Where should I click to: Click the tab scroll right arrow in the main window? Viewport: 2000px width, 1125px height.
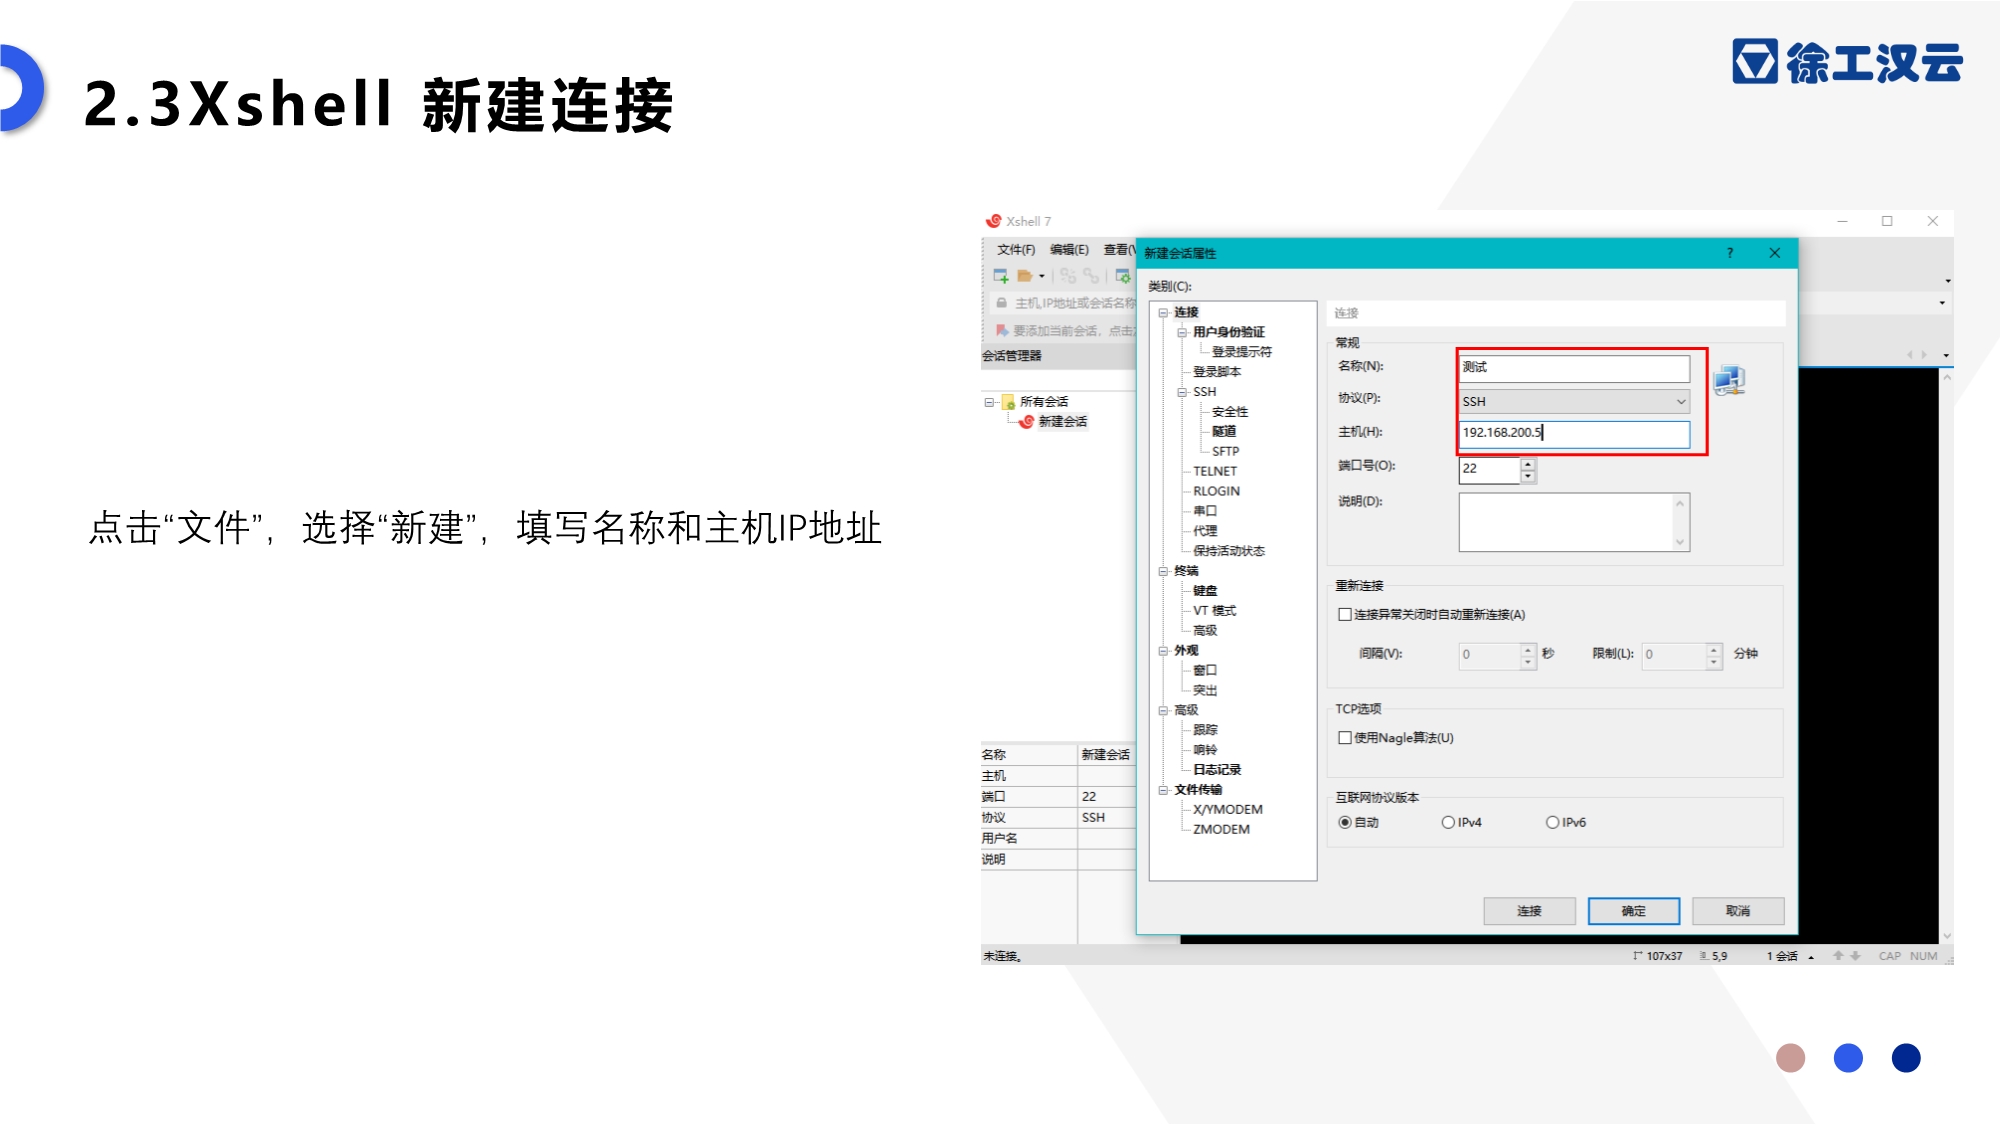[1924, 355]
